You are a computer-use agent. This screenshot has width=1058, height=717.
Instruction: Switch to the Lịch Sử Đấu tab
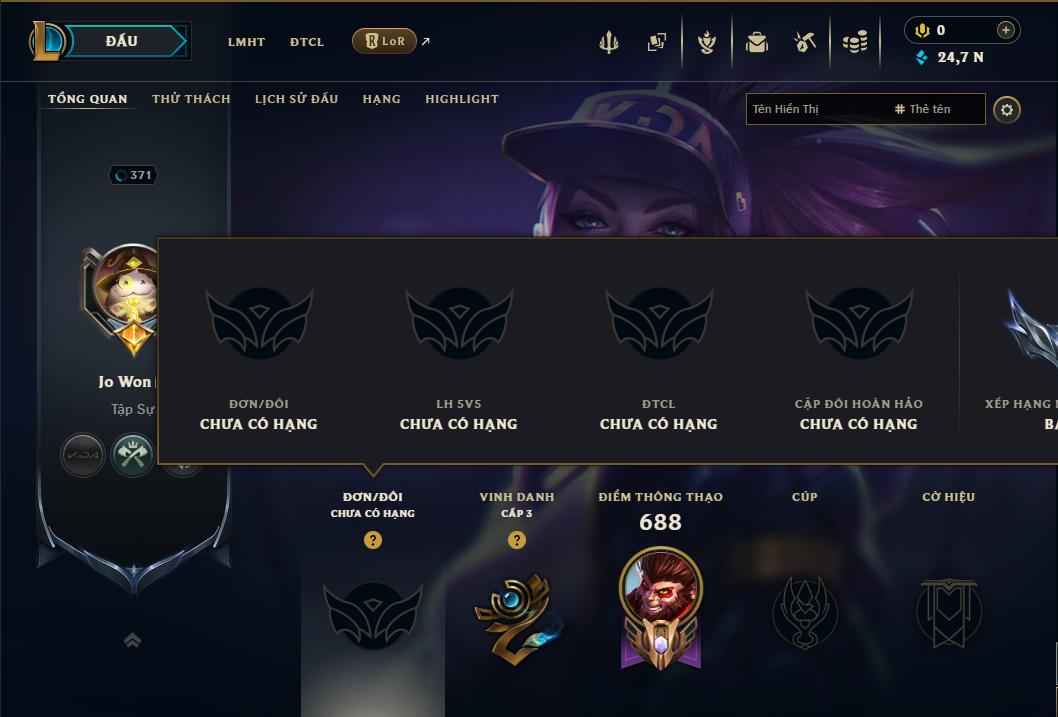pos(296,98)
